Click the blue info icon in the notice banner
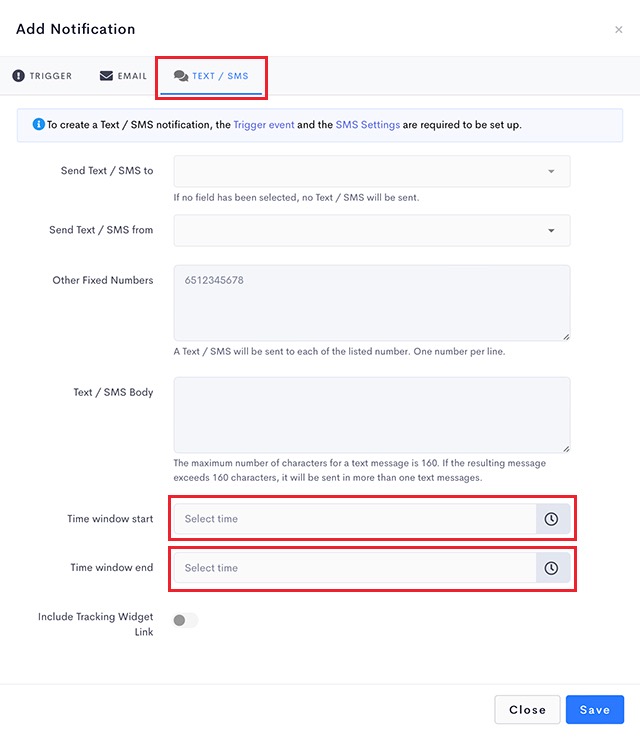 tap(39, 124)
